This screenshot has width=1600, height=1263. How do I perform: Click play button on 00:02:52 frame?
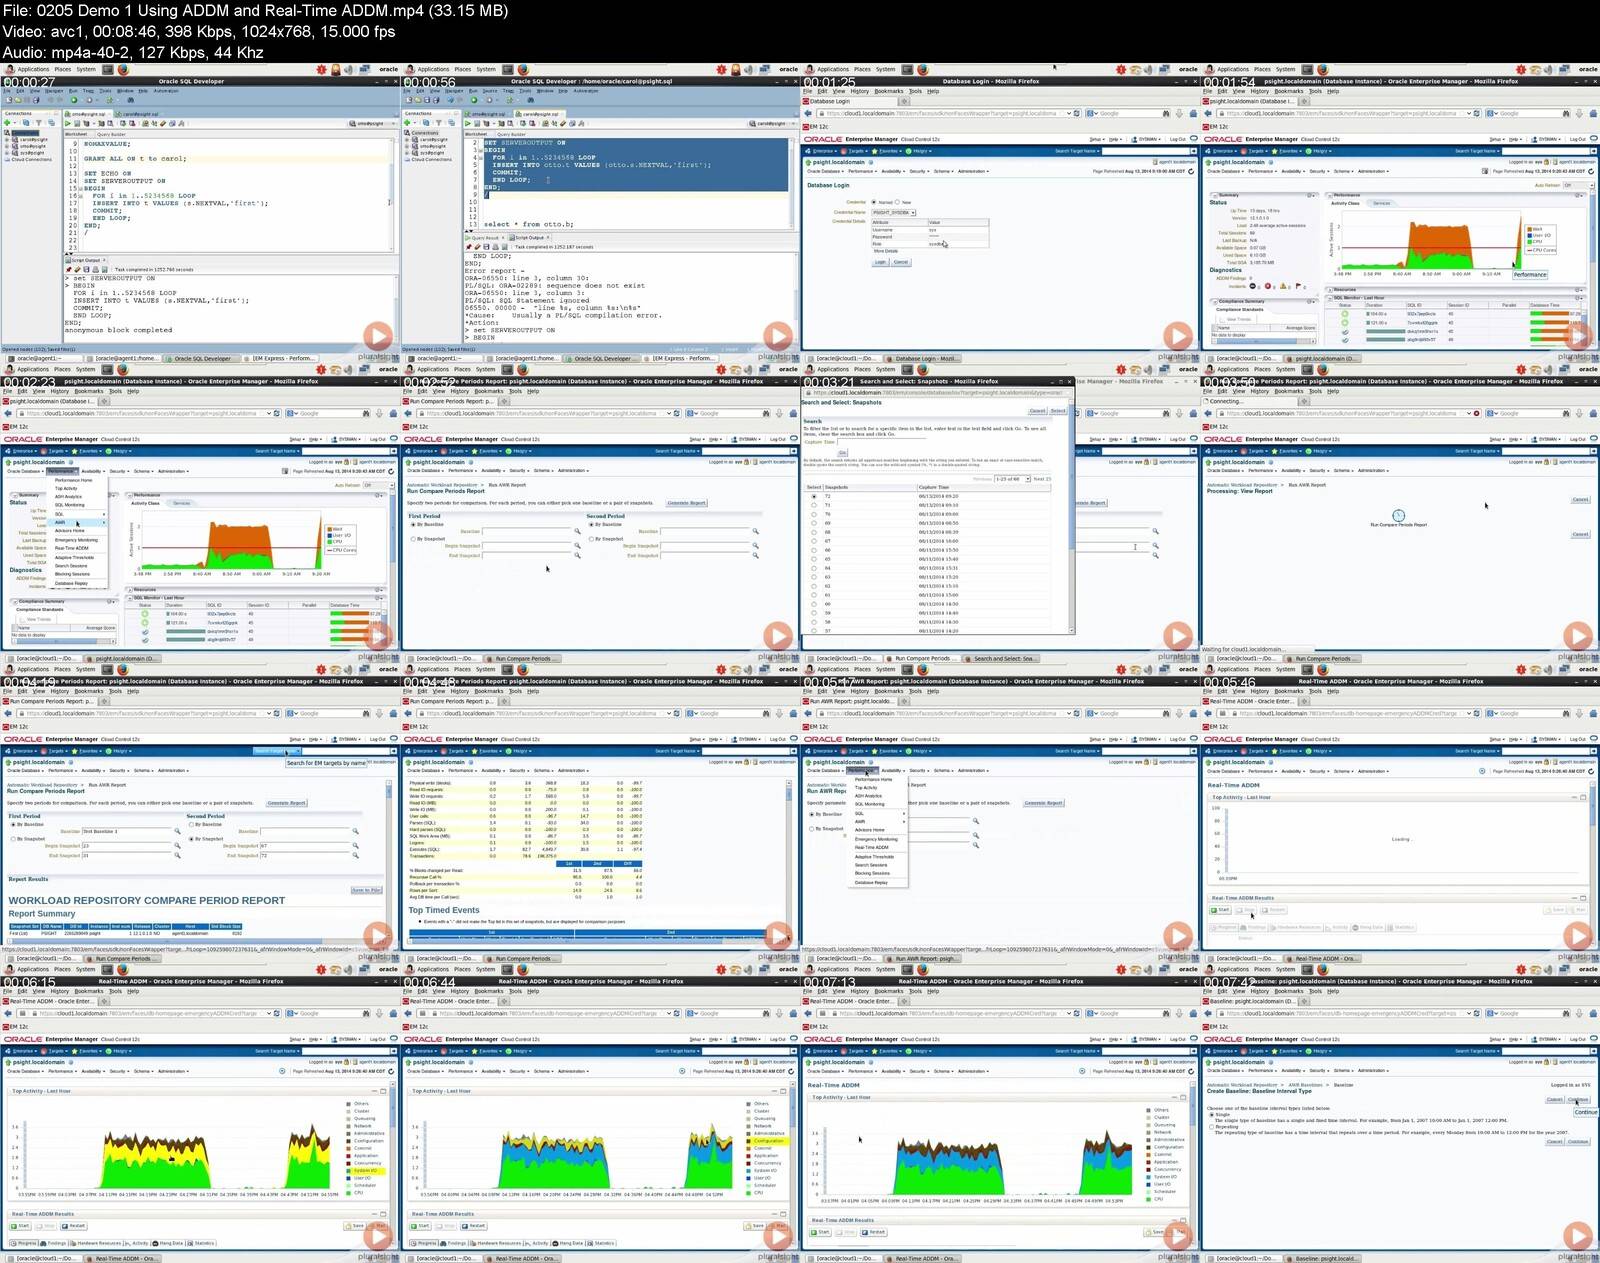(777, 636)
